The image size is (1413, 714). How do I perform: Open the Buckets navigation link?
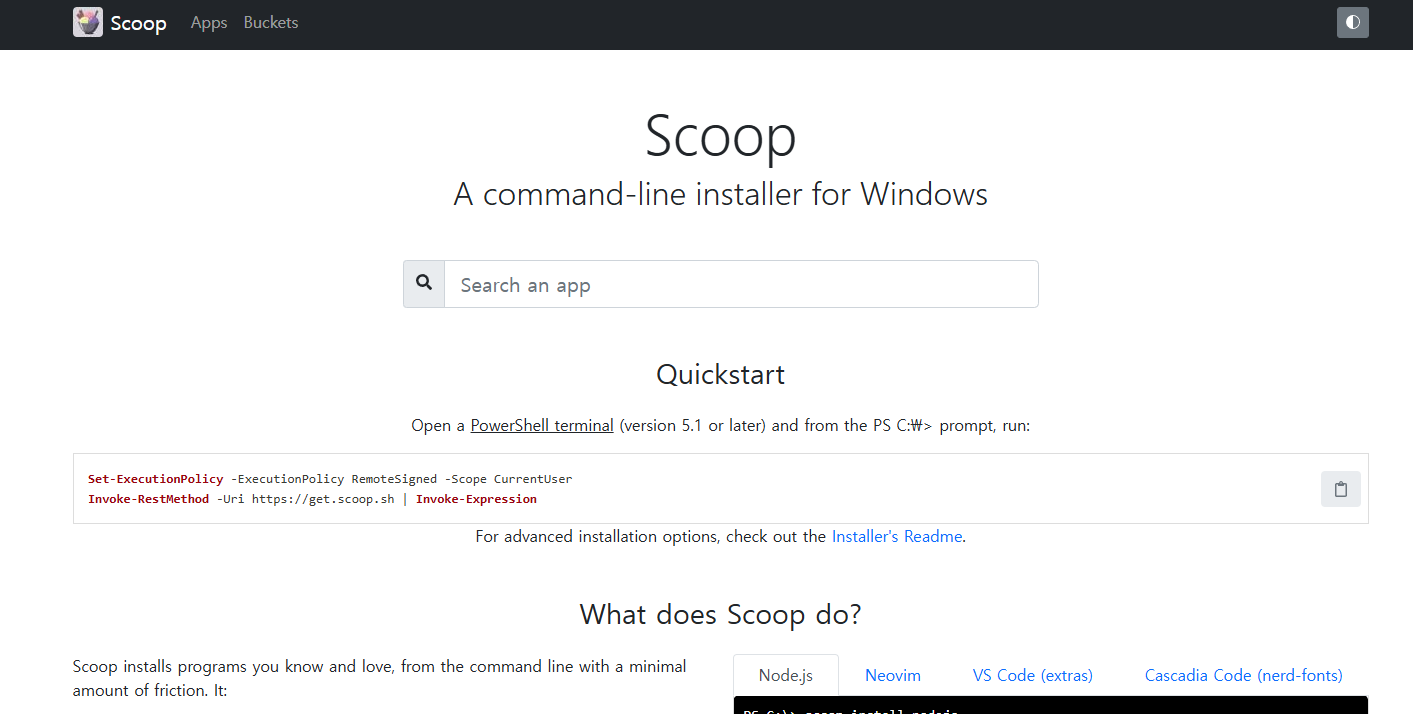click(x=271, y=22)
